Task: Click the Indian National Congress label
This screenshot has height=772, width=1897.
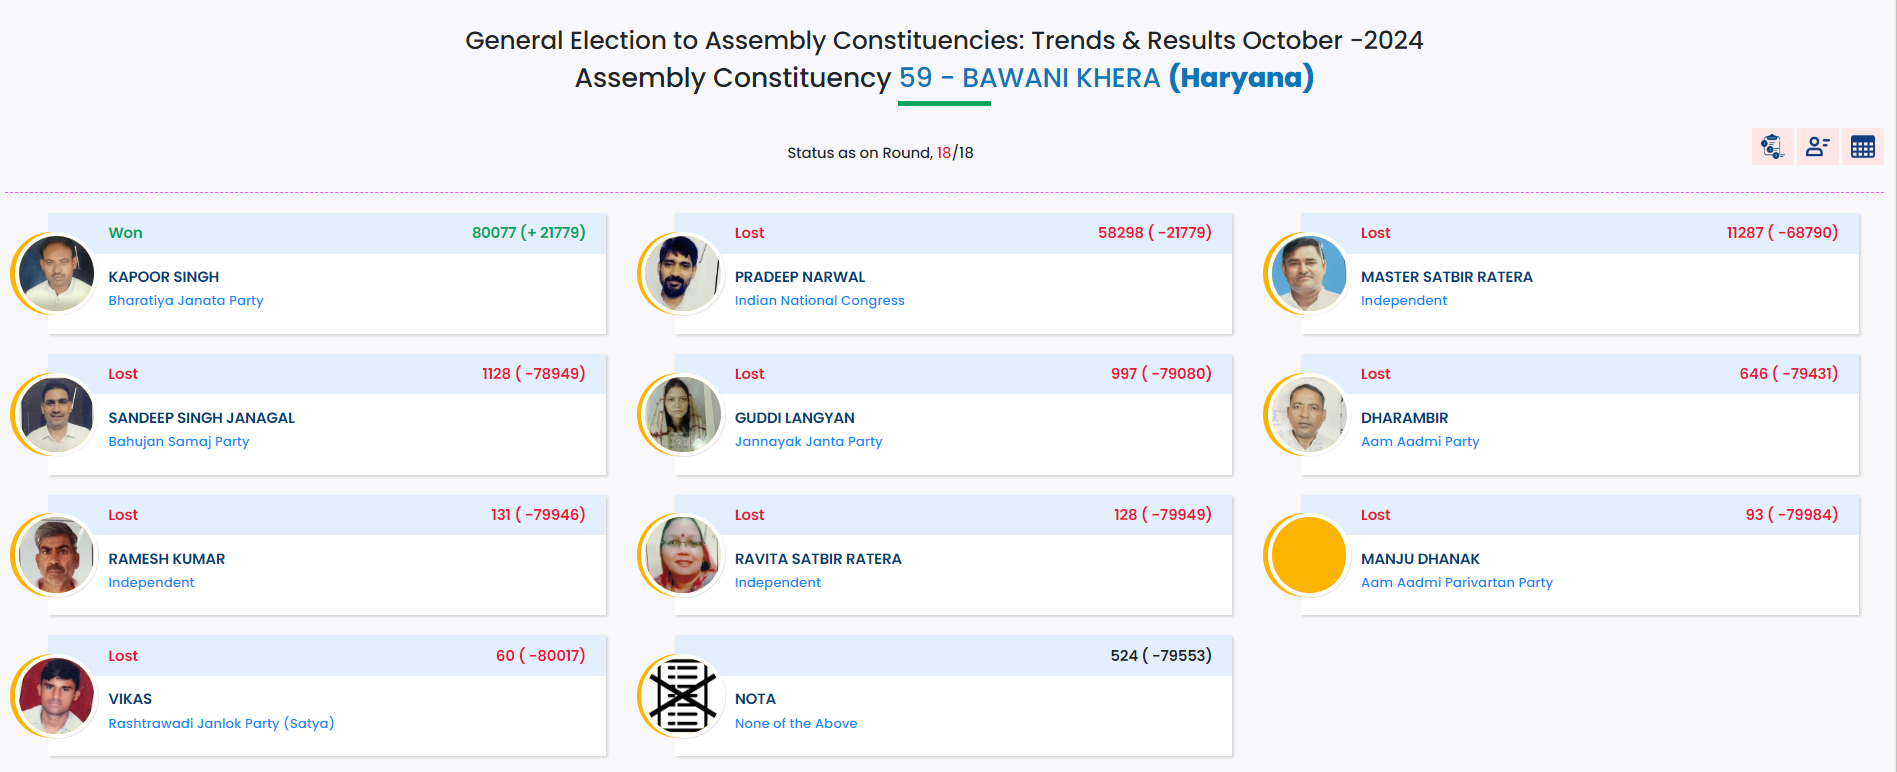Action: [x=819, y=300]
